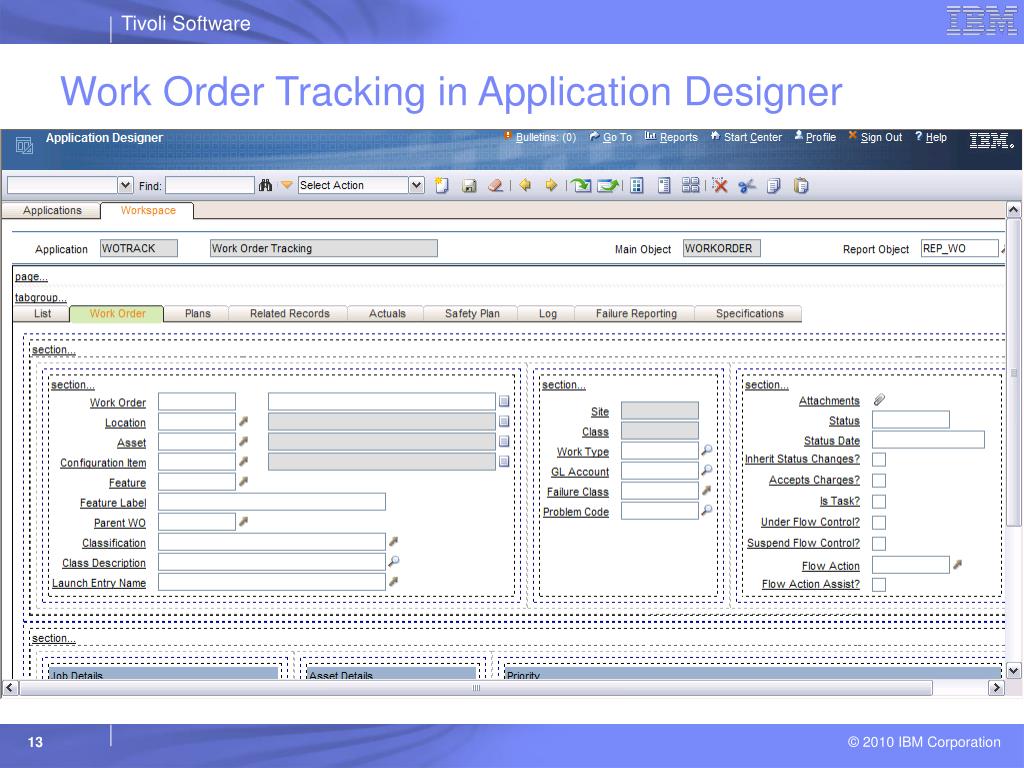This screenshot has height=768, width=1024.
Task: Click the Paste clipboard icon
Action: pyautogui.click(x=801, y=186)
